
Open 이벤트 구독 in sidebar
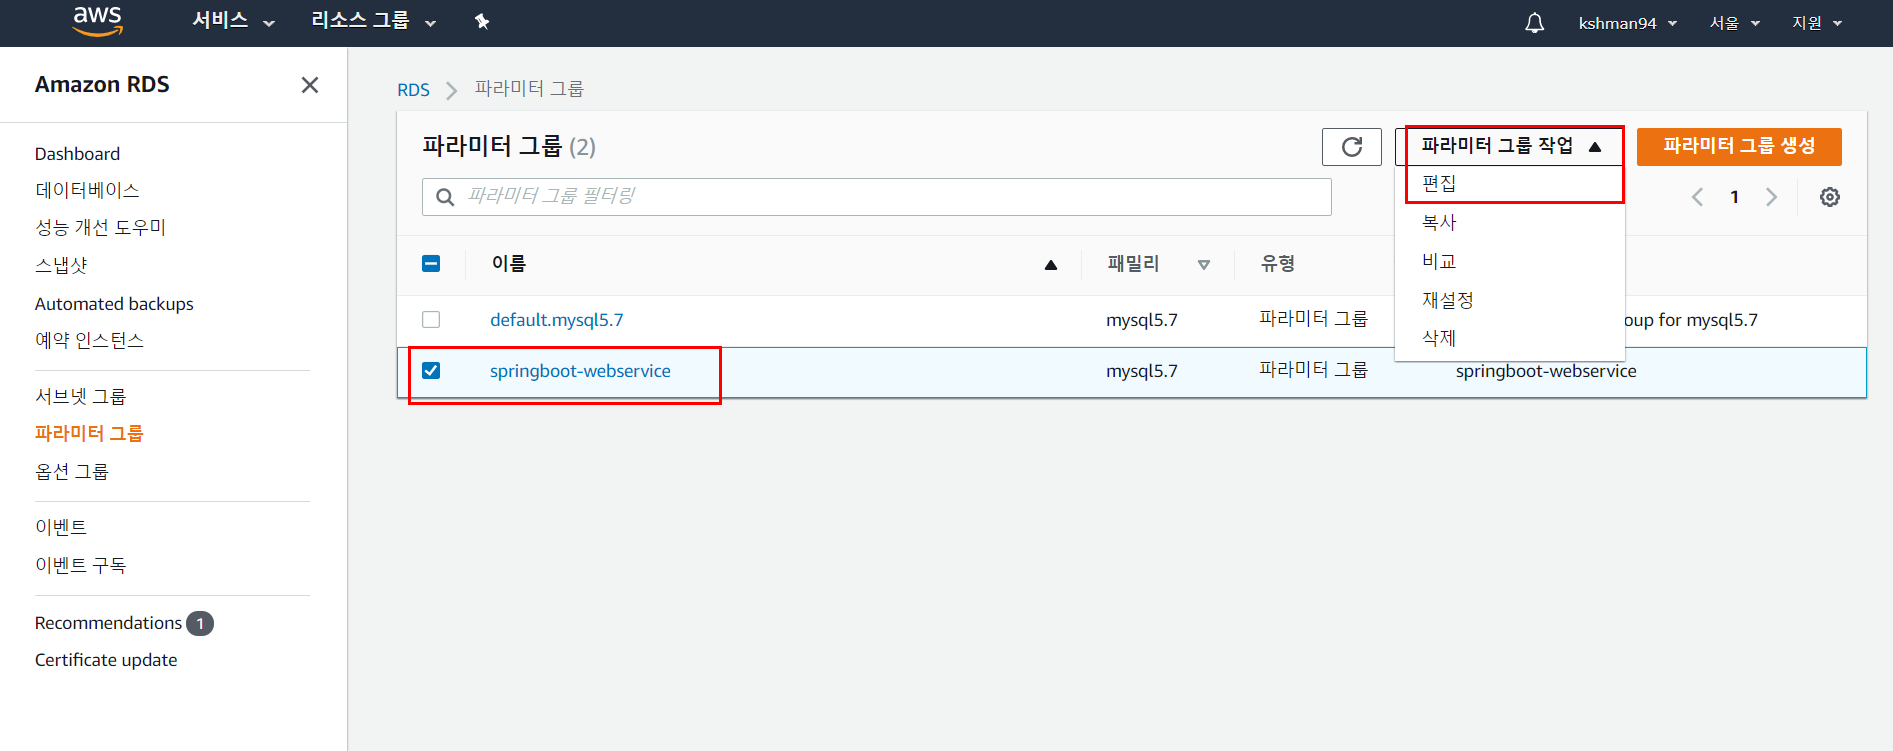click(80, 565)
